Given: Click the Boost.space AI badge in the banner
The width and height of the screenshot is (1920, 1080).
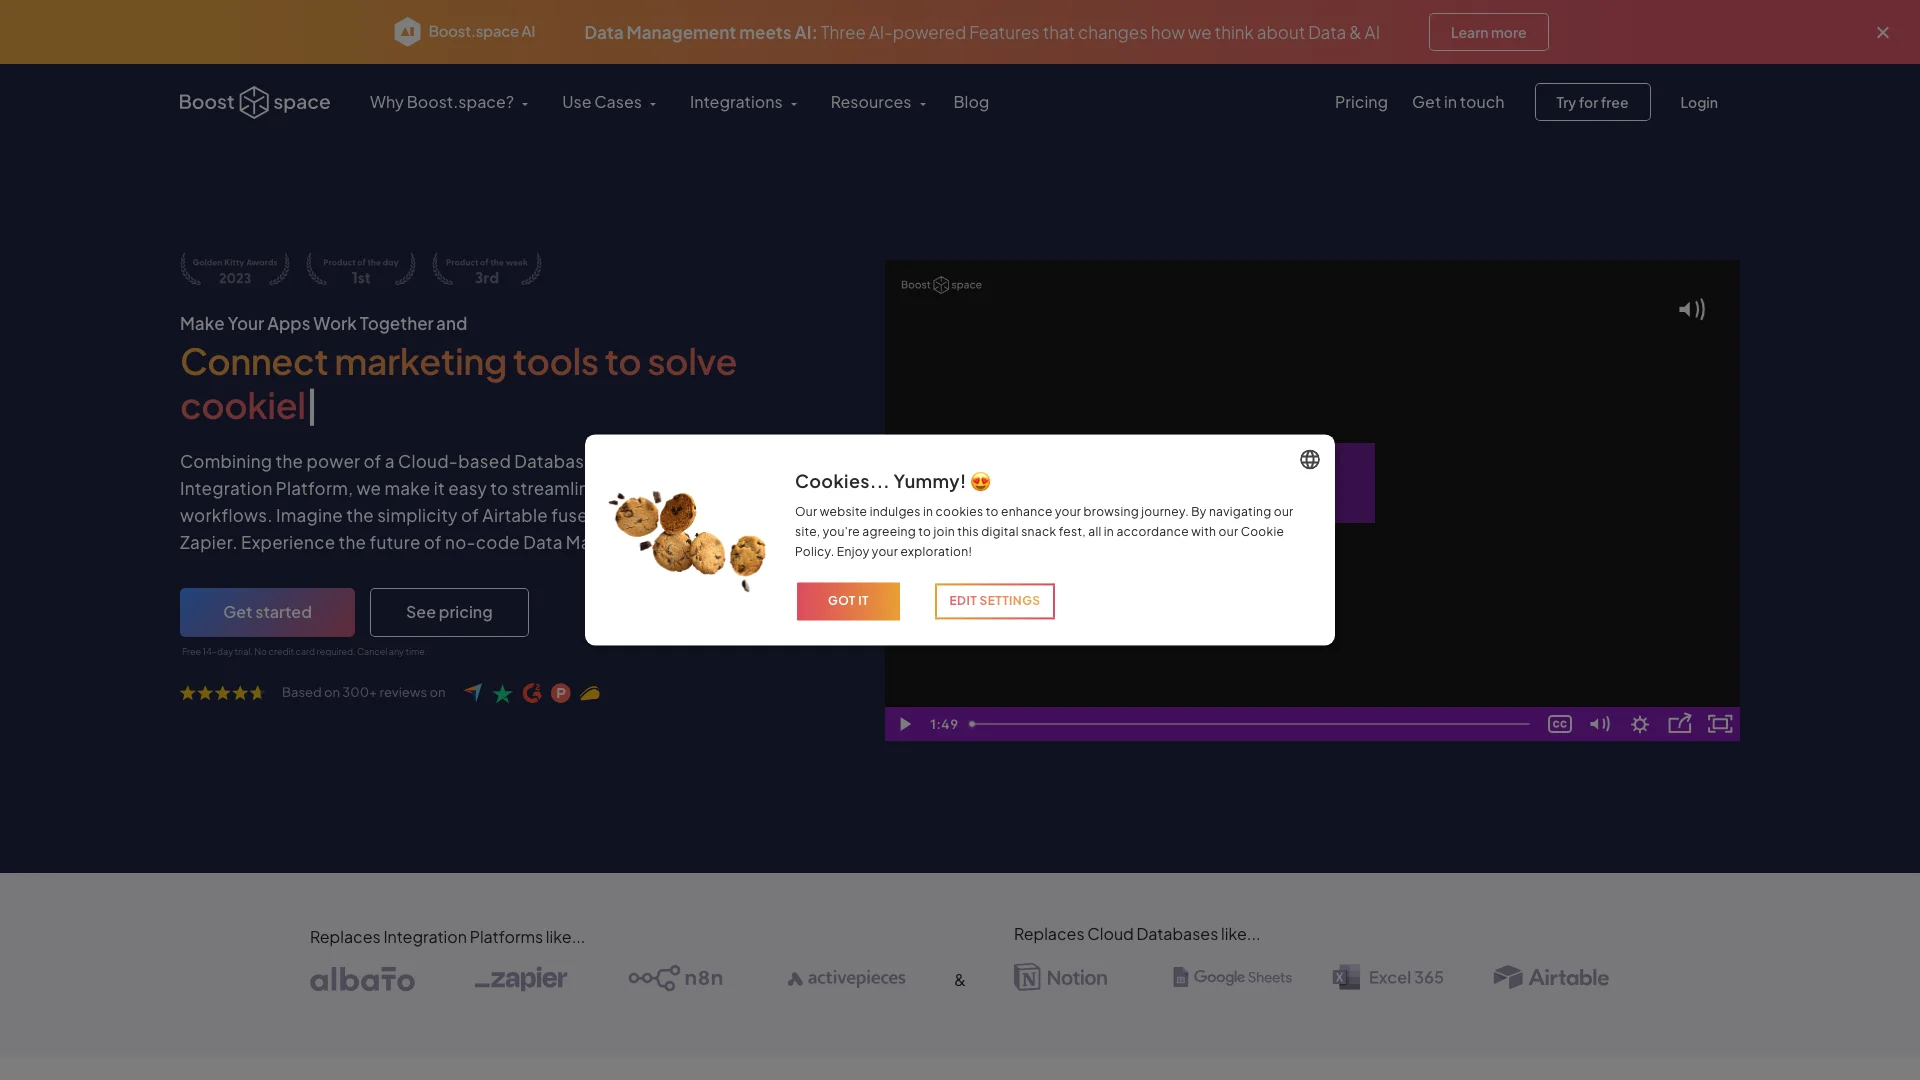Looking at the screenshot, I should tap(464, 32).
